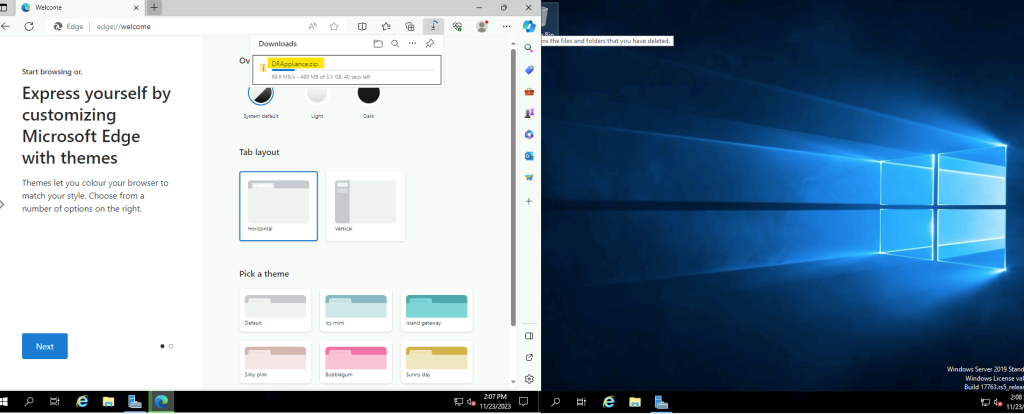Select System default appearance option
Viewport: 1024px width, 414px height.
(x=261, y=93)
